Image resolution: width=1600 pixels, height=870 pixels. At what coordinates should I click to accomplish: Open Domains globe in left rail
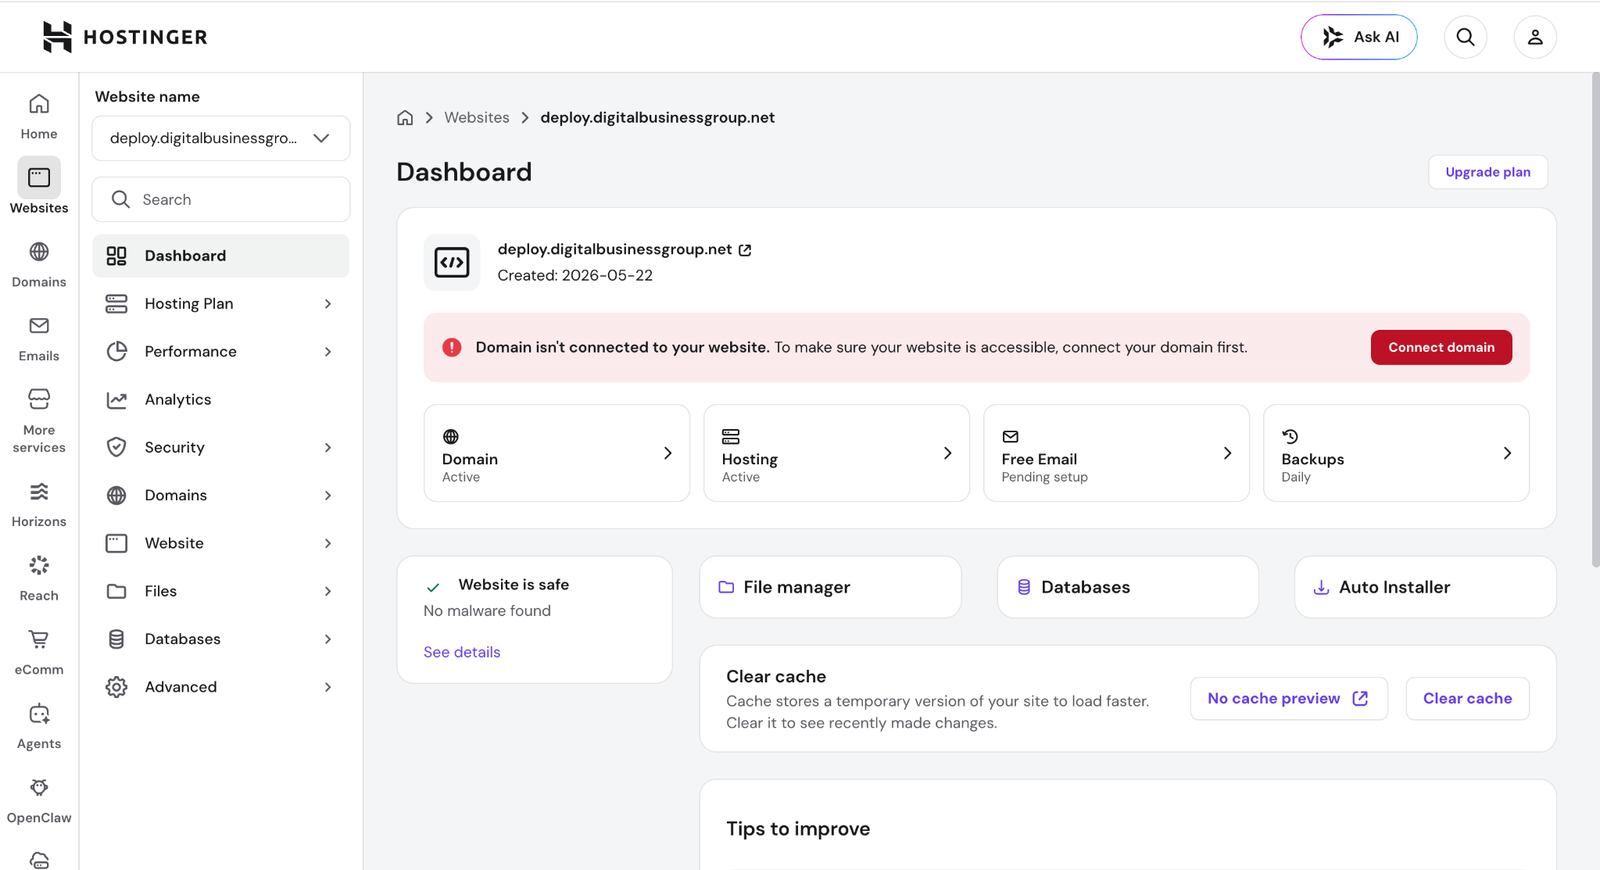(x=39, y=264)
